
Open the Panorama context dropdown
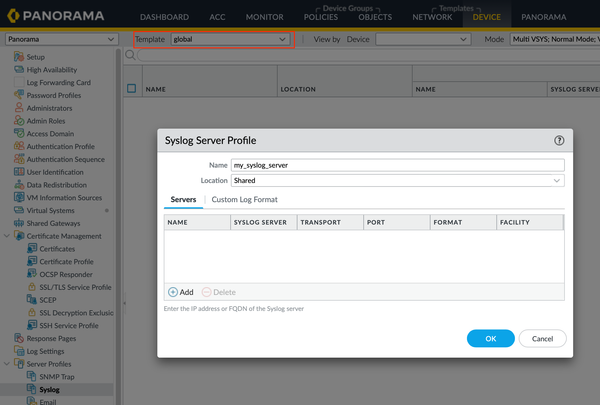point(61,39)
